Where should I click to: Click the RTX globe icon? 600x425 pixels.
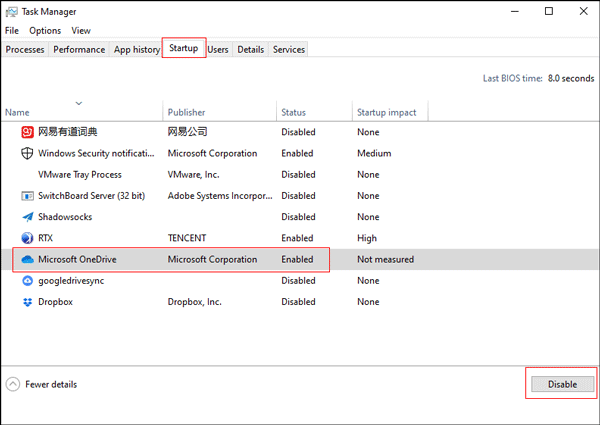(x=27, y=238)
